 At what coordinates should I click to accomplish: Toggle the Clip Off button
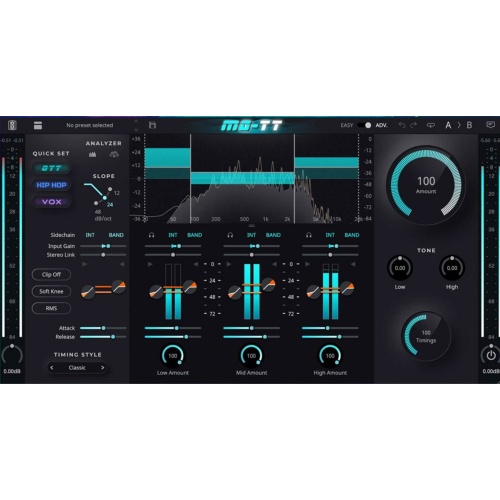click(x=51, y=275)
